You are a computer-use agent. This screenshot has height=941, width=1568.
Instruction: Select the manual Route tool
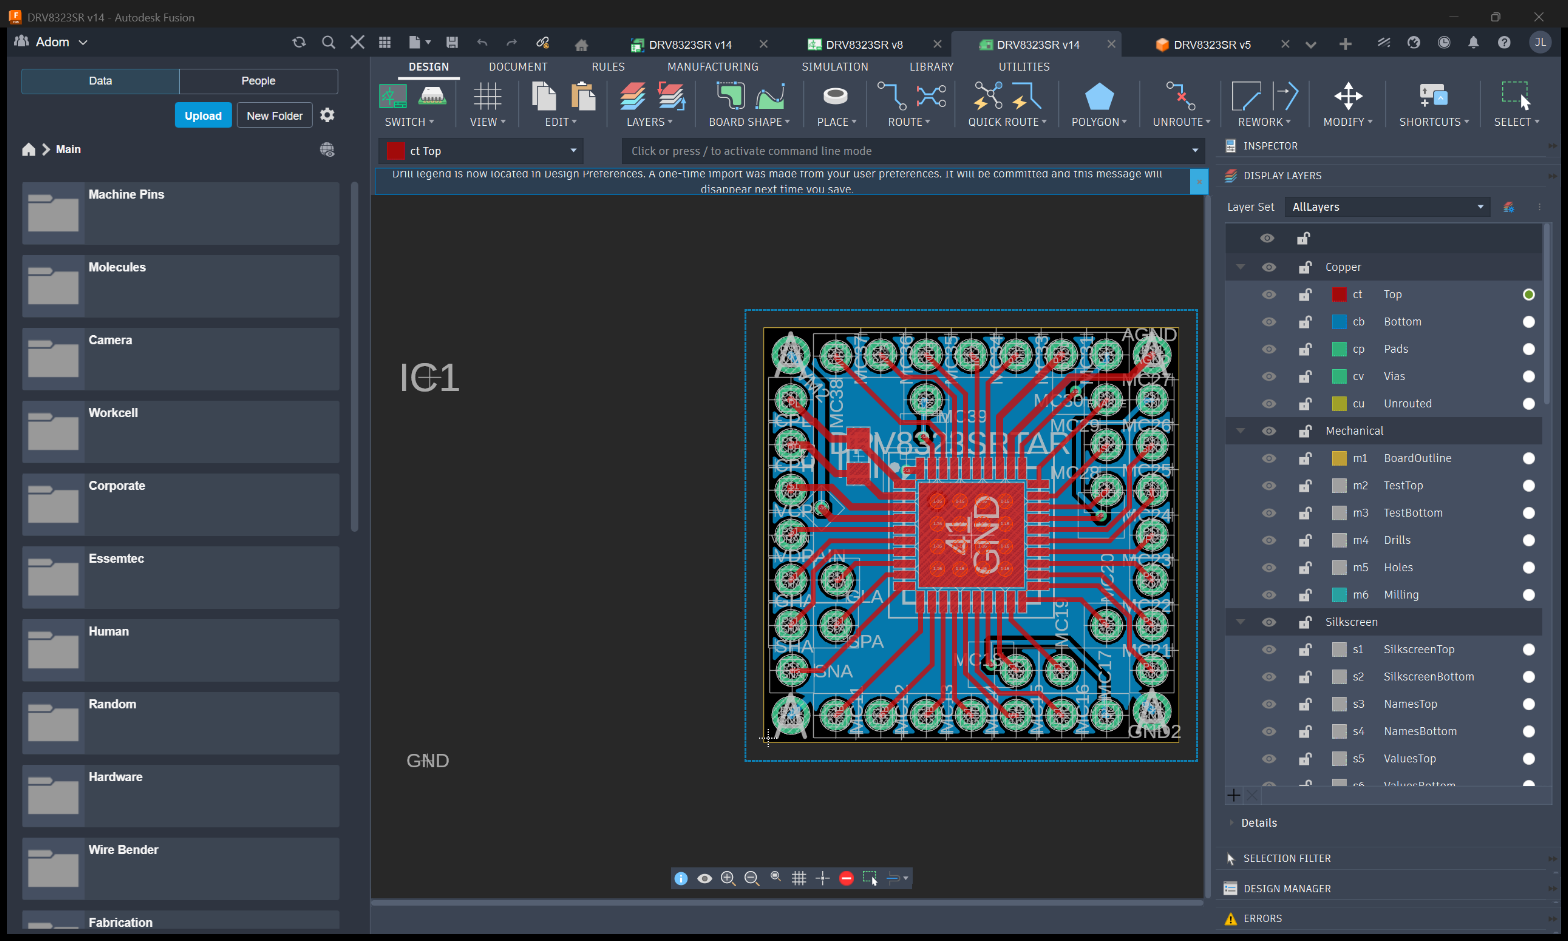[891, 96]
